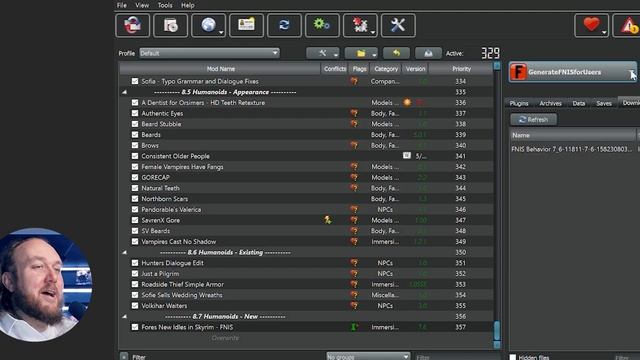Sort downloads by the Name column header
The image size is (640, 360).
(572, 135)
